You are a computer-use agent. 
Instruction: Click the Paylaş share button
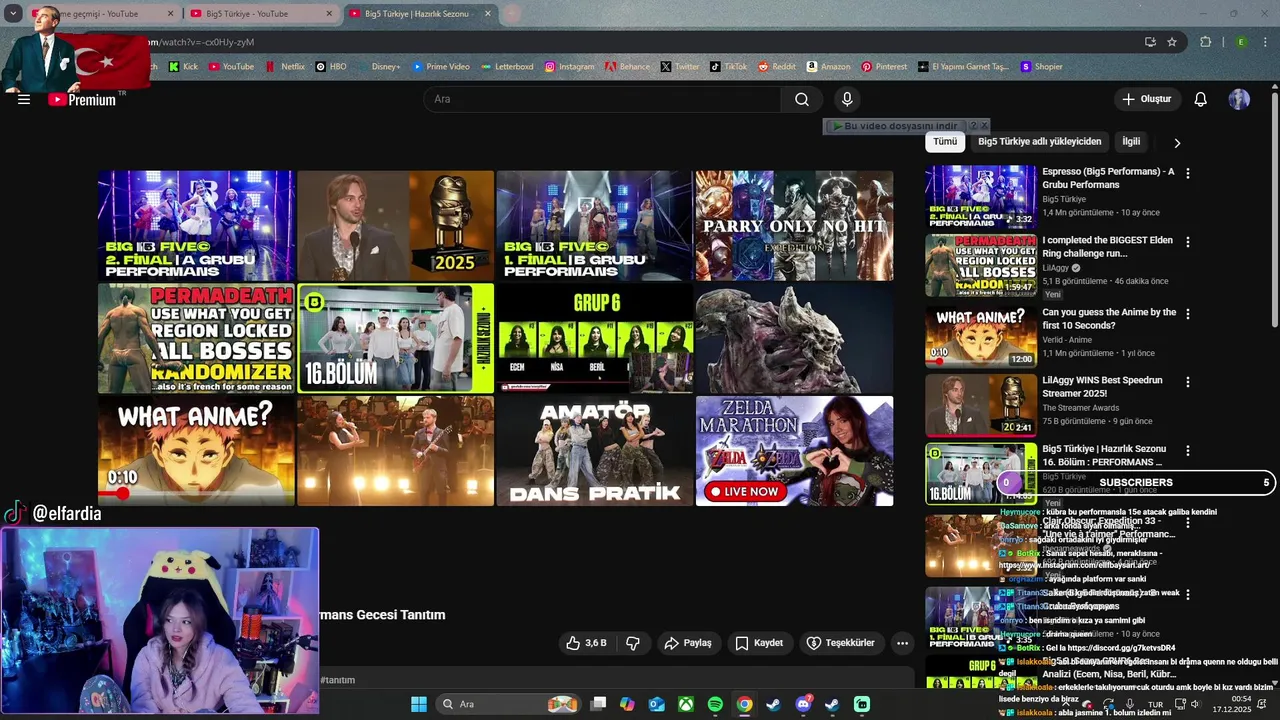pos(688,643)
